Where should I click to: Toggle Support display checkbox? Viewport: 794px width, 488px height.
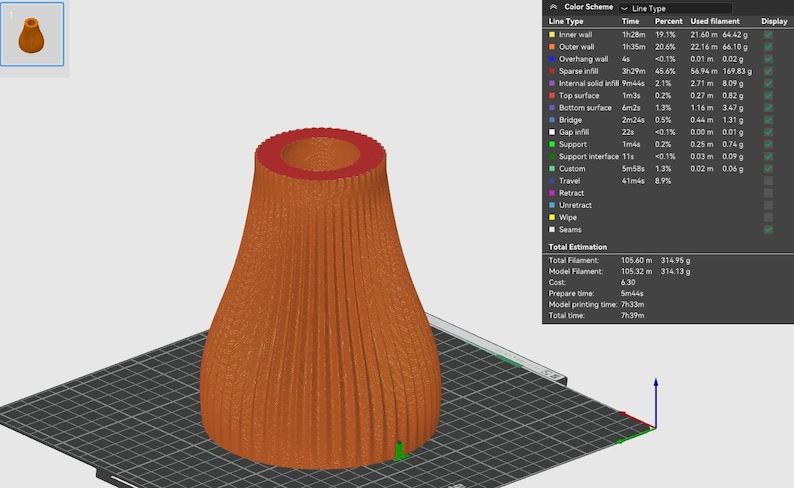click(768, 144)
